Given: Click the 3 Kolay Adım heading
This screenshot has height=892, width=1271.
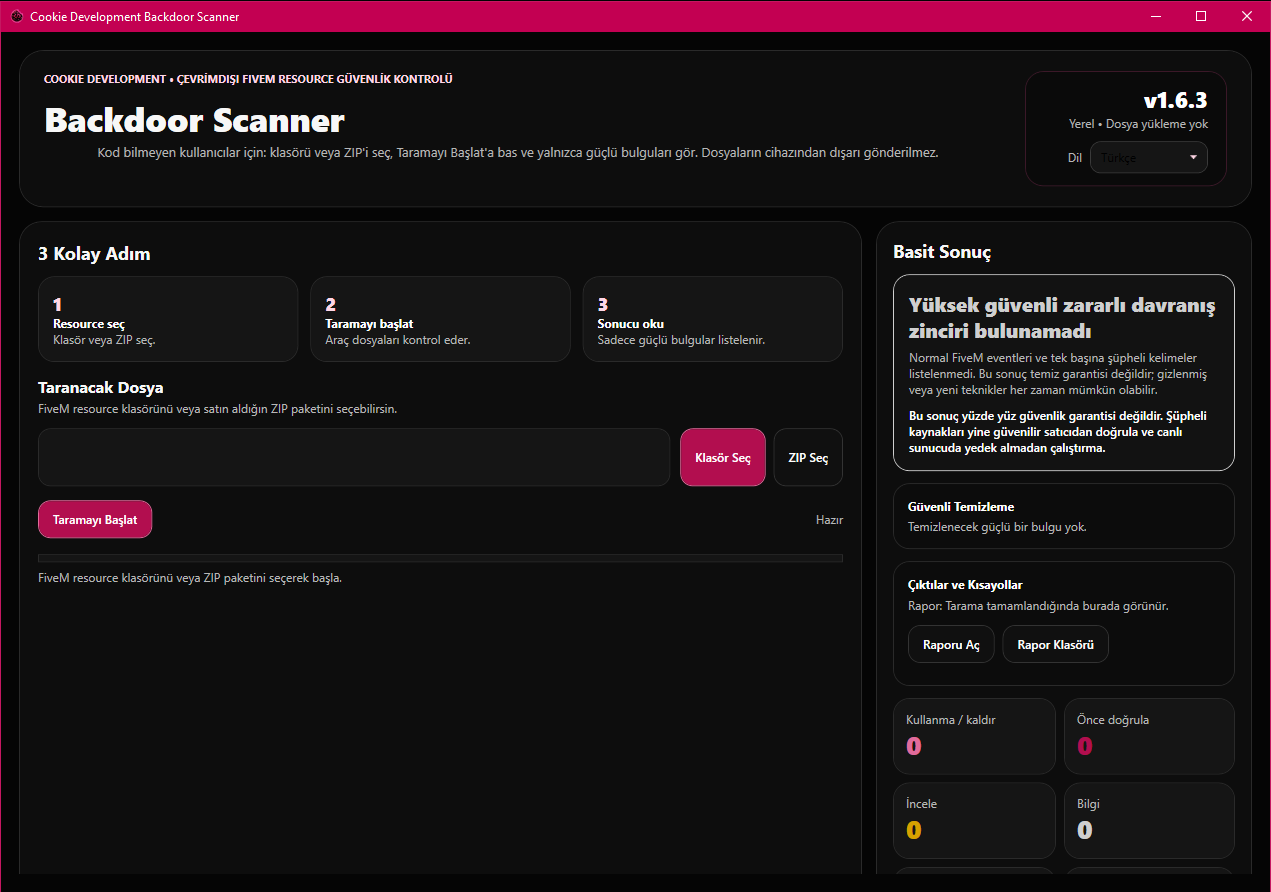Looking at the screenshot, I should point(94,254).
